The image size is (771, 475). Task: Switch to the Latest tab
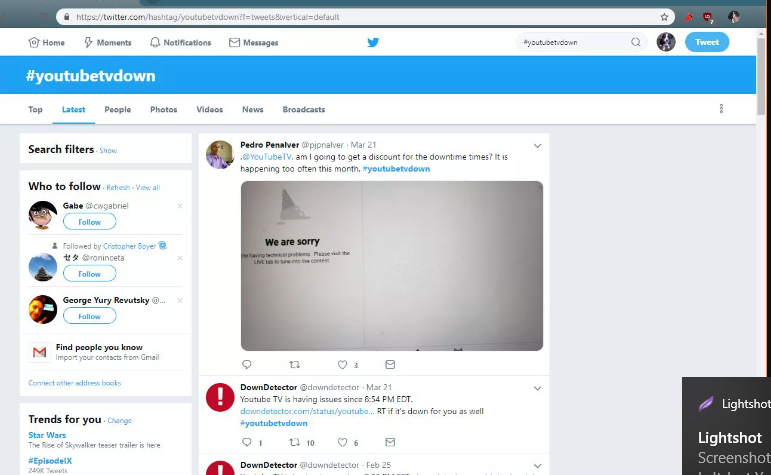pos(73,109)
